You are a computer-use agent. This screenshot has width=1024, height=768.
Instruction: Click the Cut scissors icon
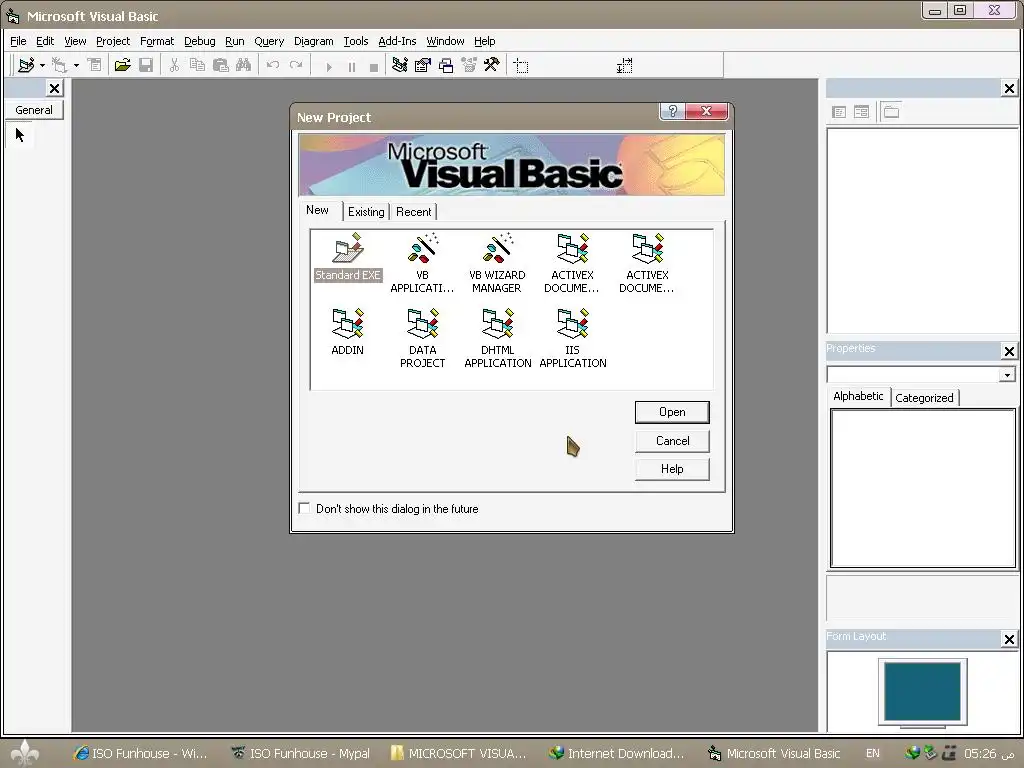click(x=174, y=65)
